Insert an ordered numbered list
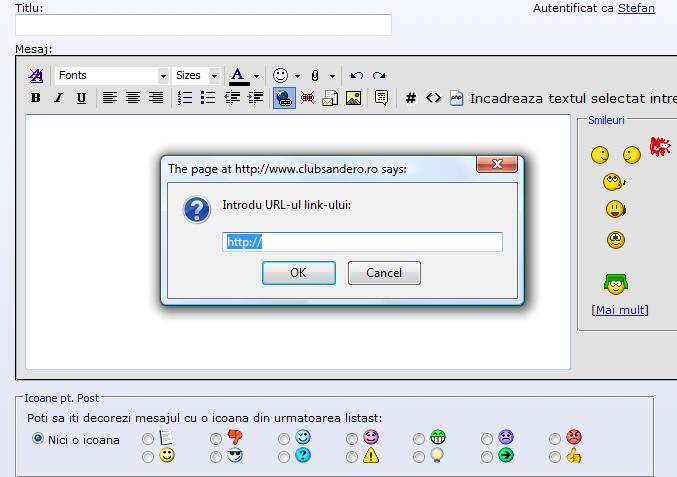 pos(185,98)
